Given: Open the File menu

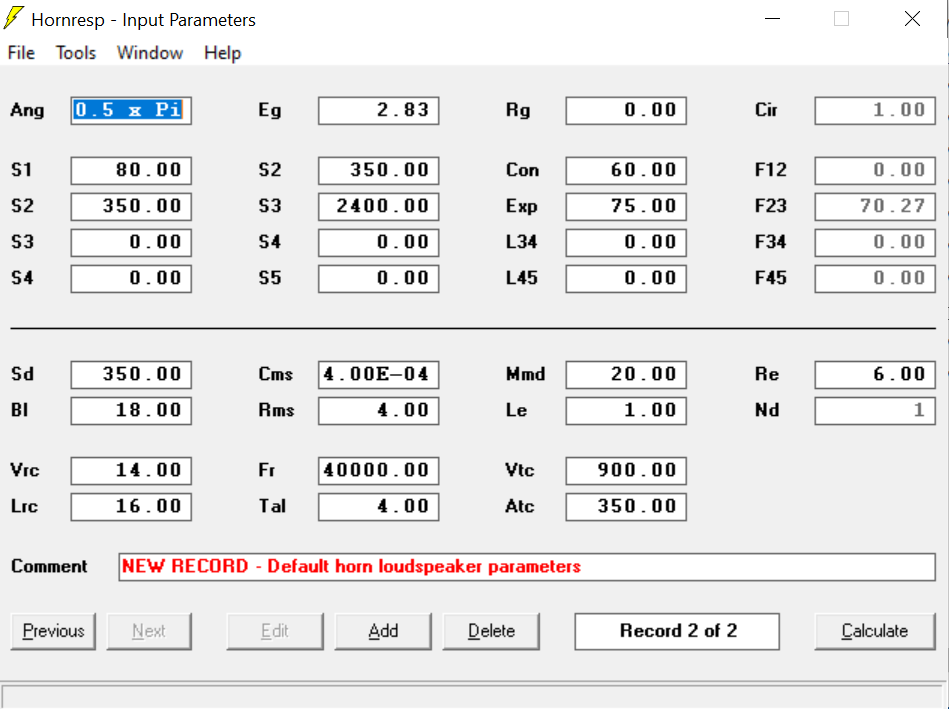Looking at the screenshot, I should tap(21, 53).
